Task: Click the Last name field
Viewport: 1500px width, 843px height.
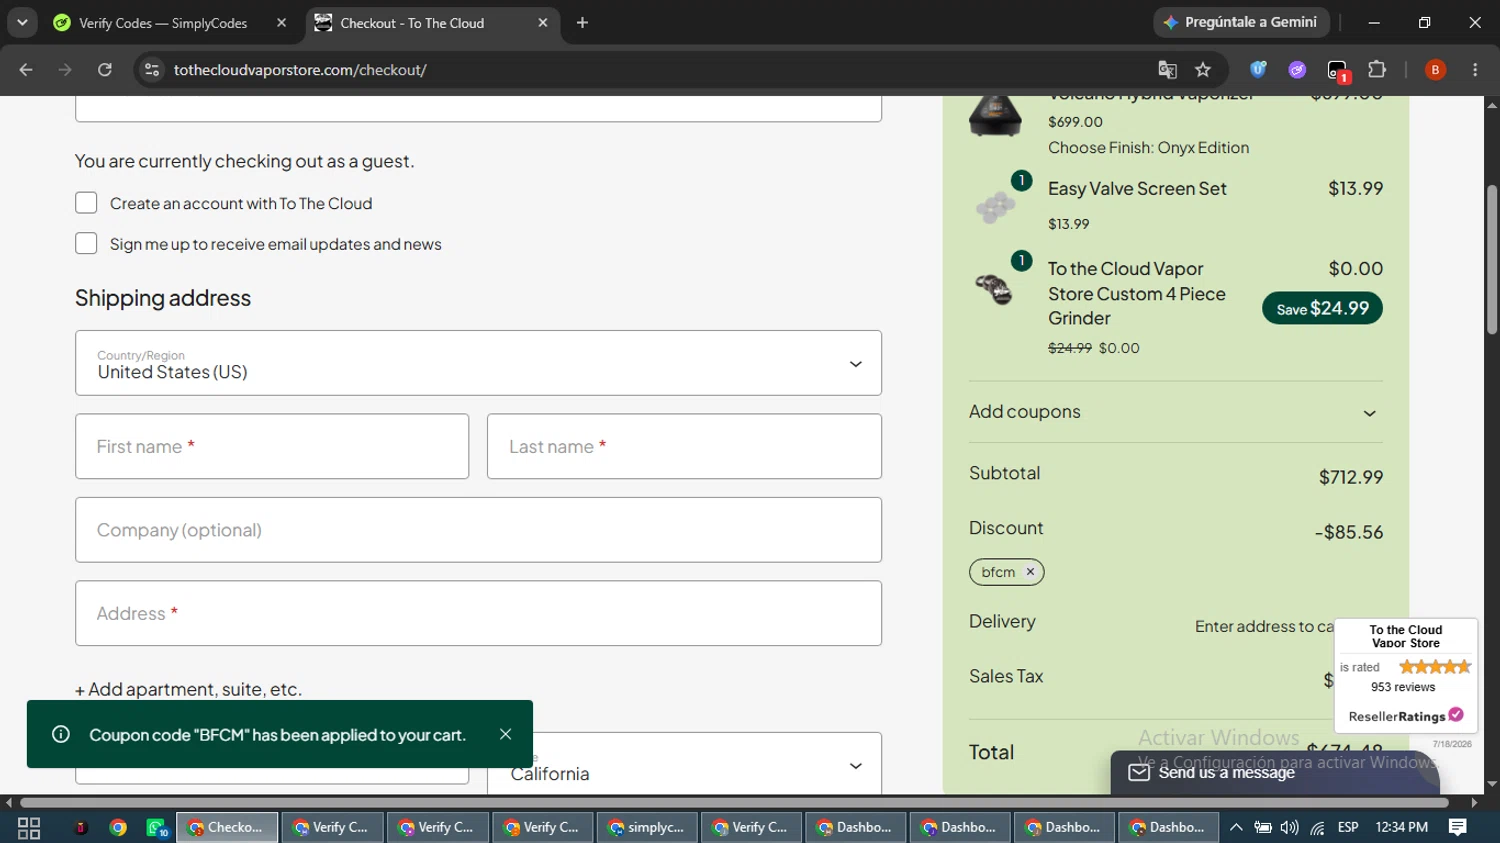Action: [x=684, y=446]
